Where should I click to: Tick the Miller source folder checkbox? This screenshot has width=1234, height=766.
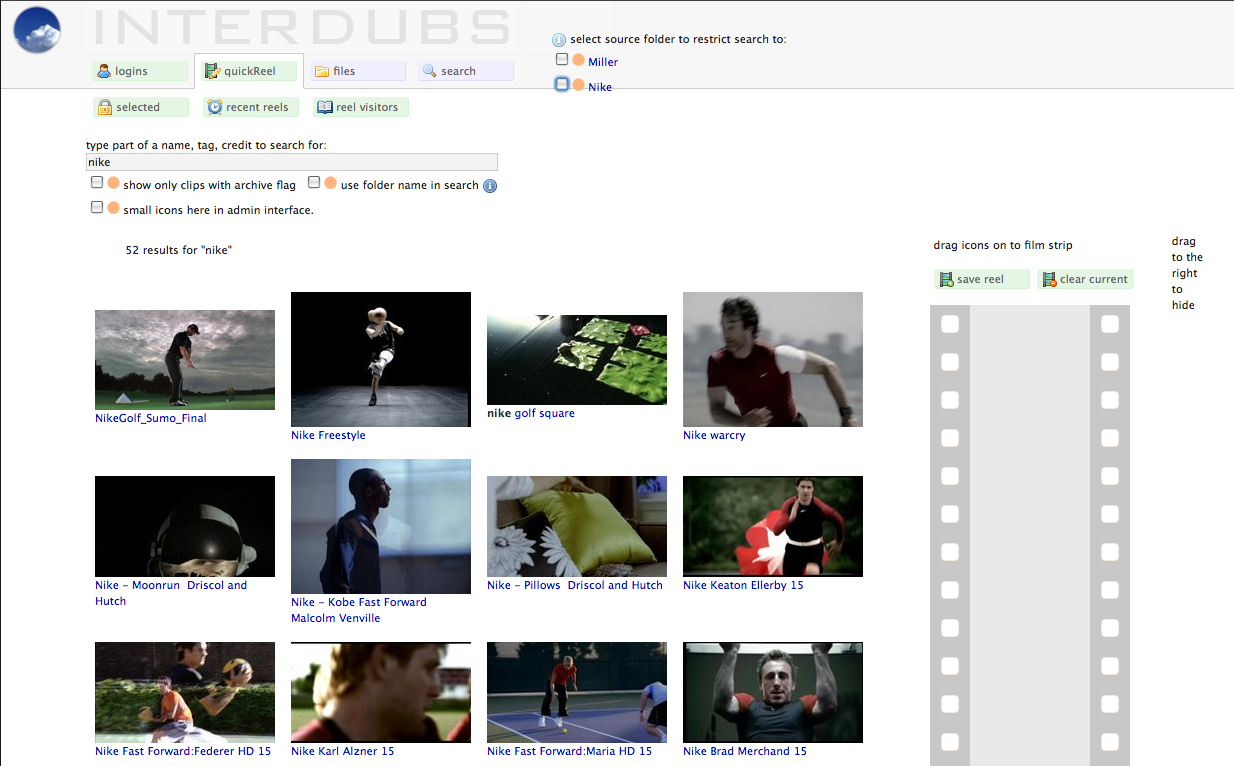click(562, 60)
